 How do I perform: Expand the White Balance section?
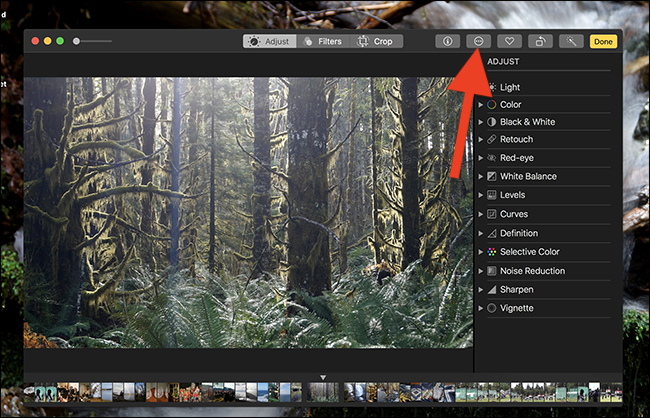(480, 177)
